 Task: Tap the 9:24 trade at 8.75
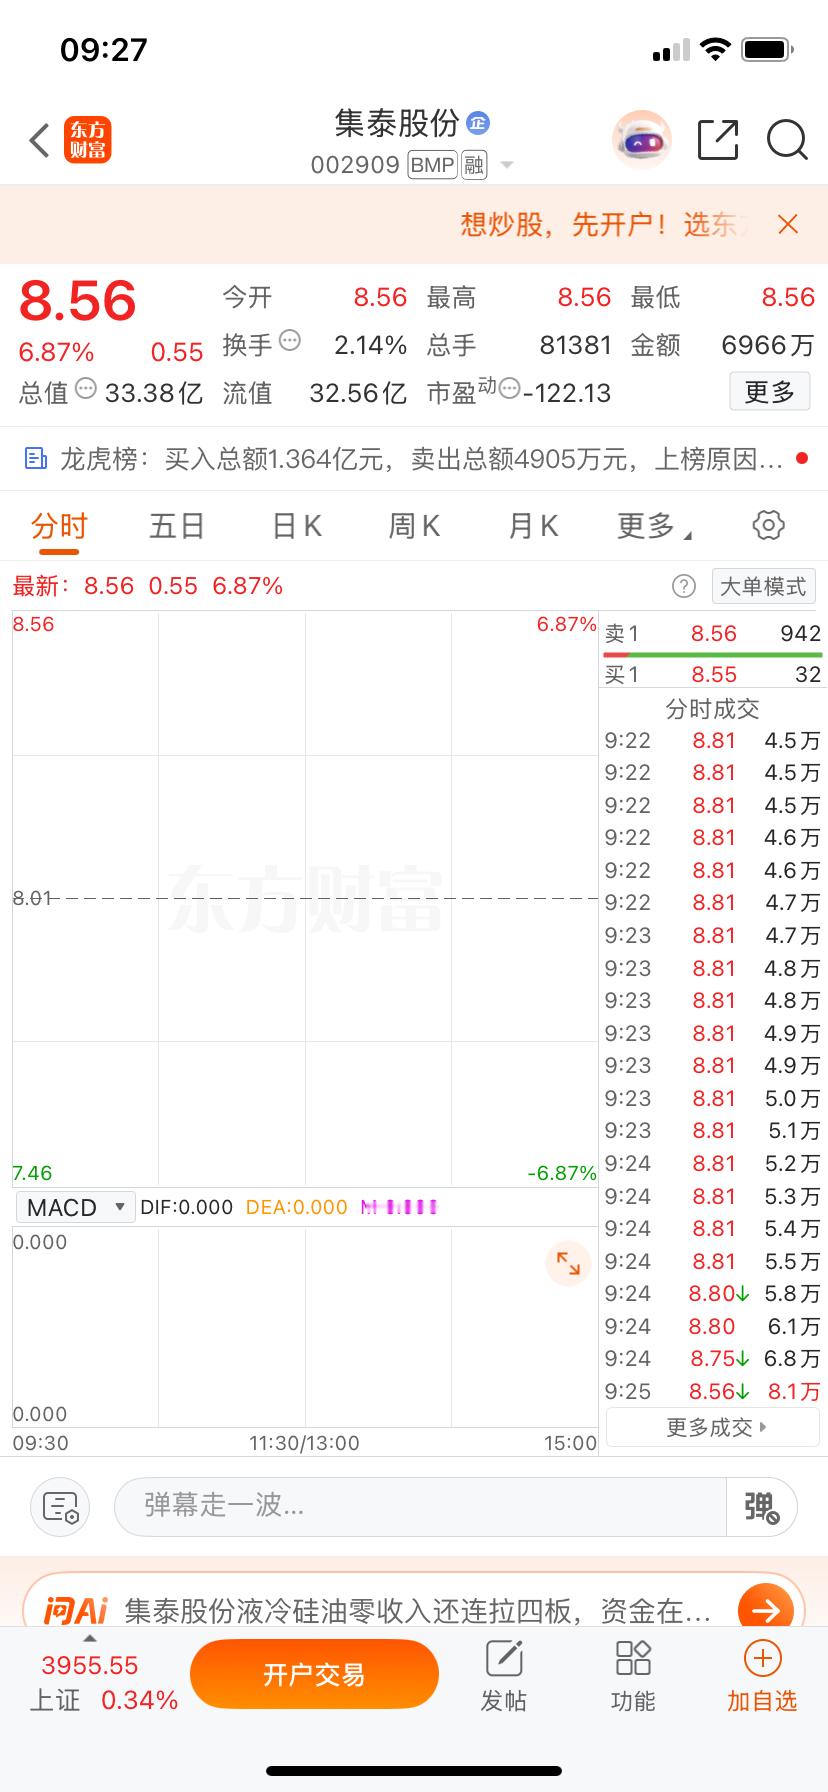[x=712, y=1358]
